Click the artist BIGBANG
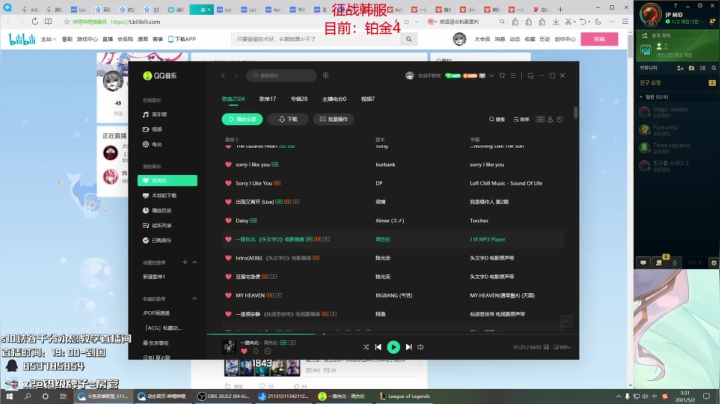The width and height of the screenshot is (720, 404). 394,295
